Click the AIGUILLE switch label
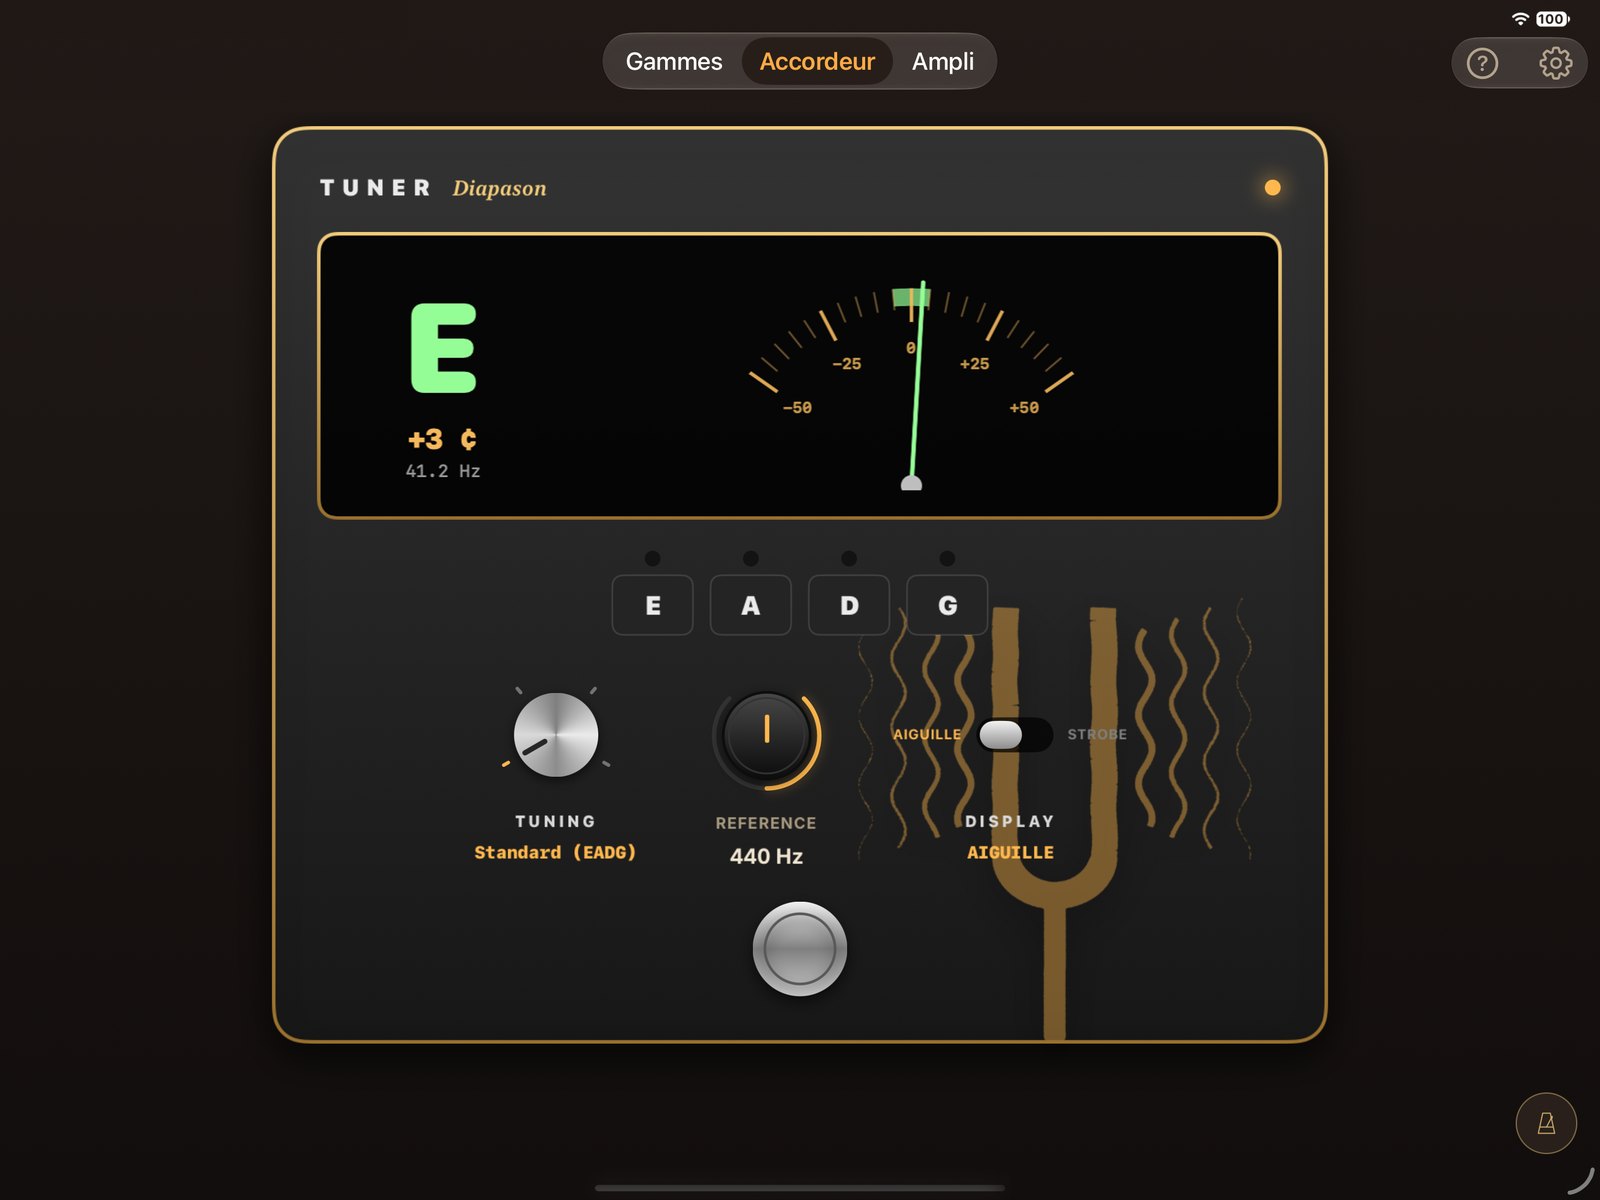Viewport: 1600px width, 1200px height. tap(927, 734)
